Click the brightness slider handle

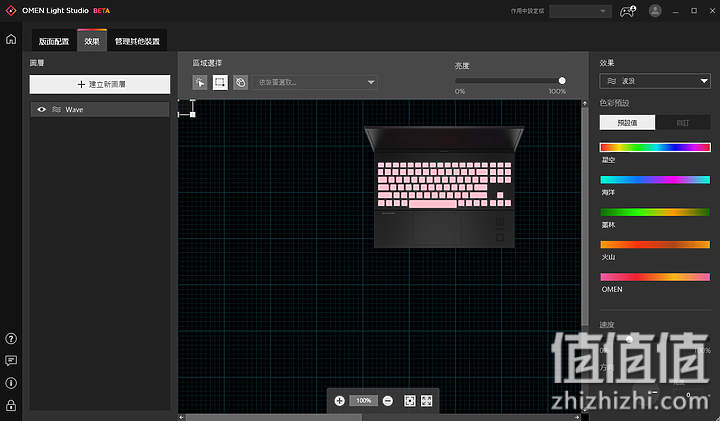tap(562, 81)
